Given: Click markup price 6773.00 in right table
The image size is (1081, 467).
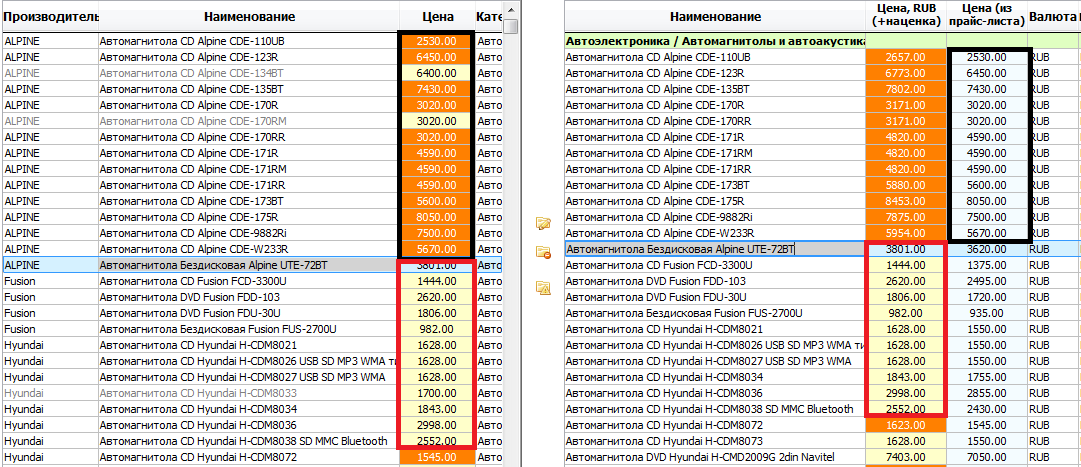Looking at the screenshot, I should (x=907, y=72).
